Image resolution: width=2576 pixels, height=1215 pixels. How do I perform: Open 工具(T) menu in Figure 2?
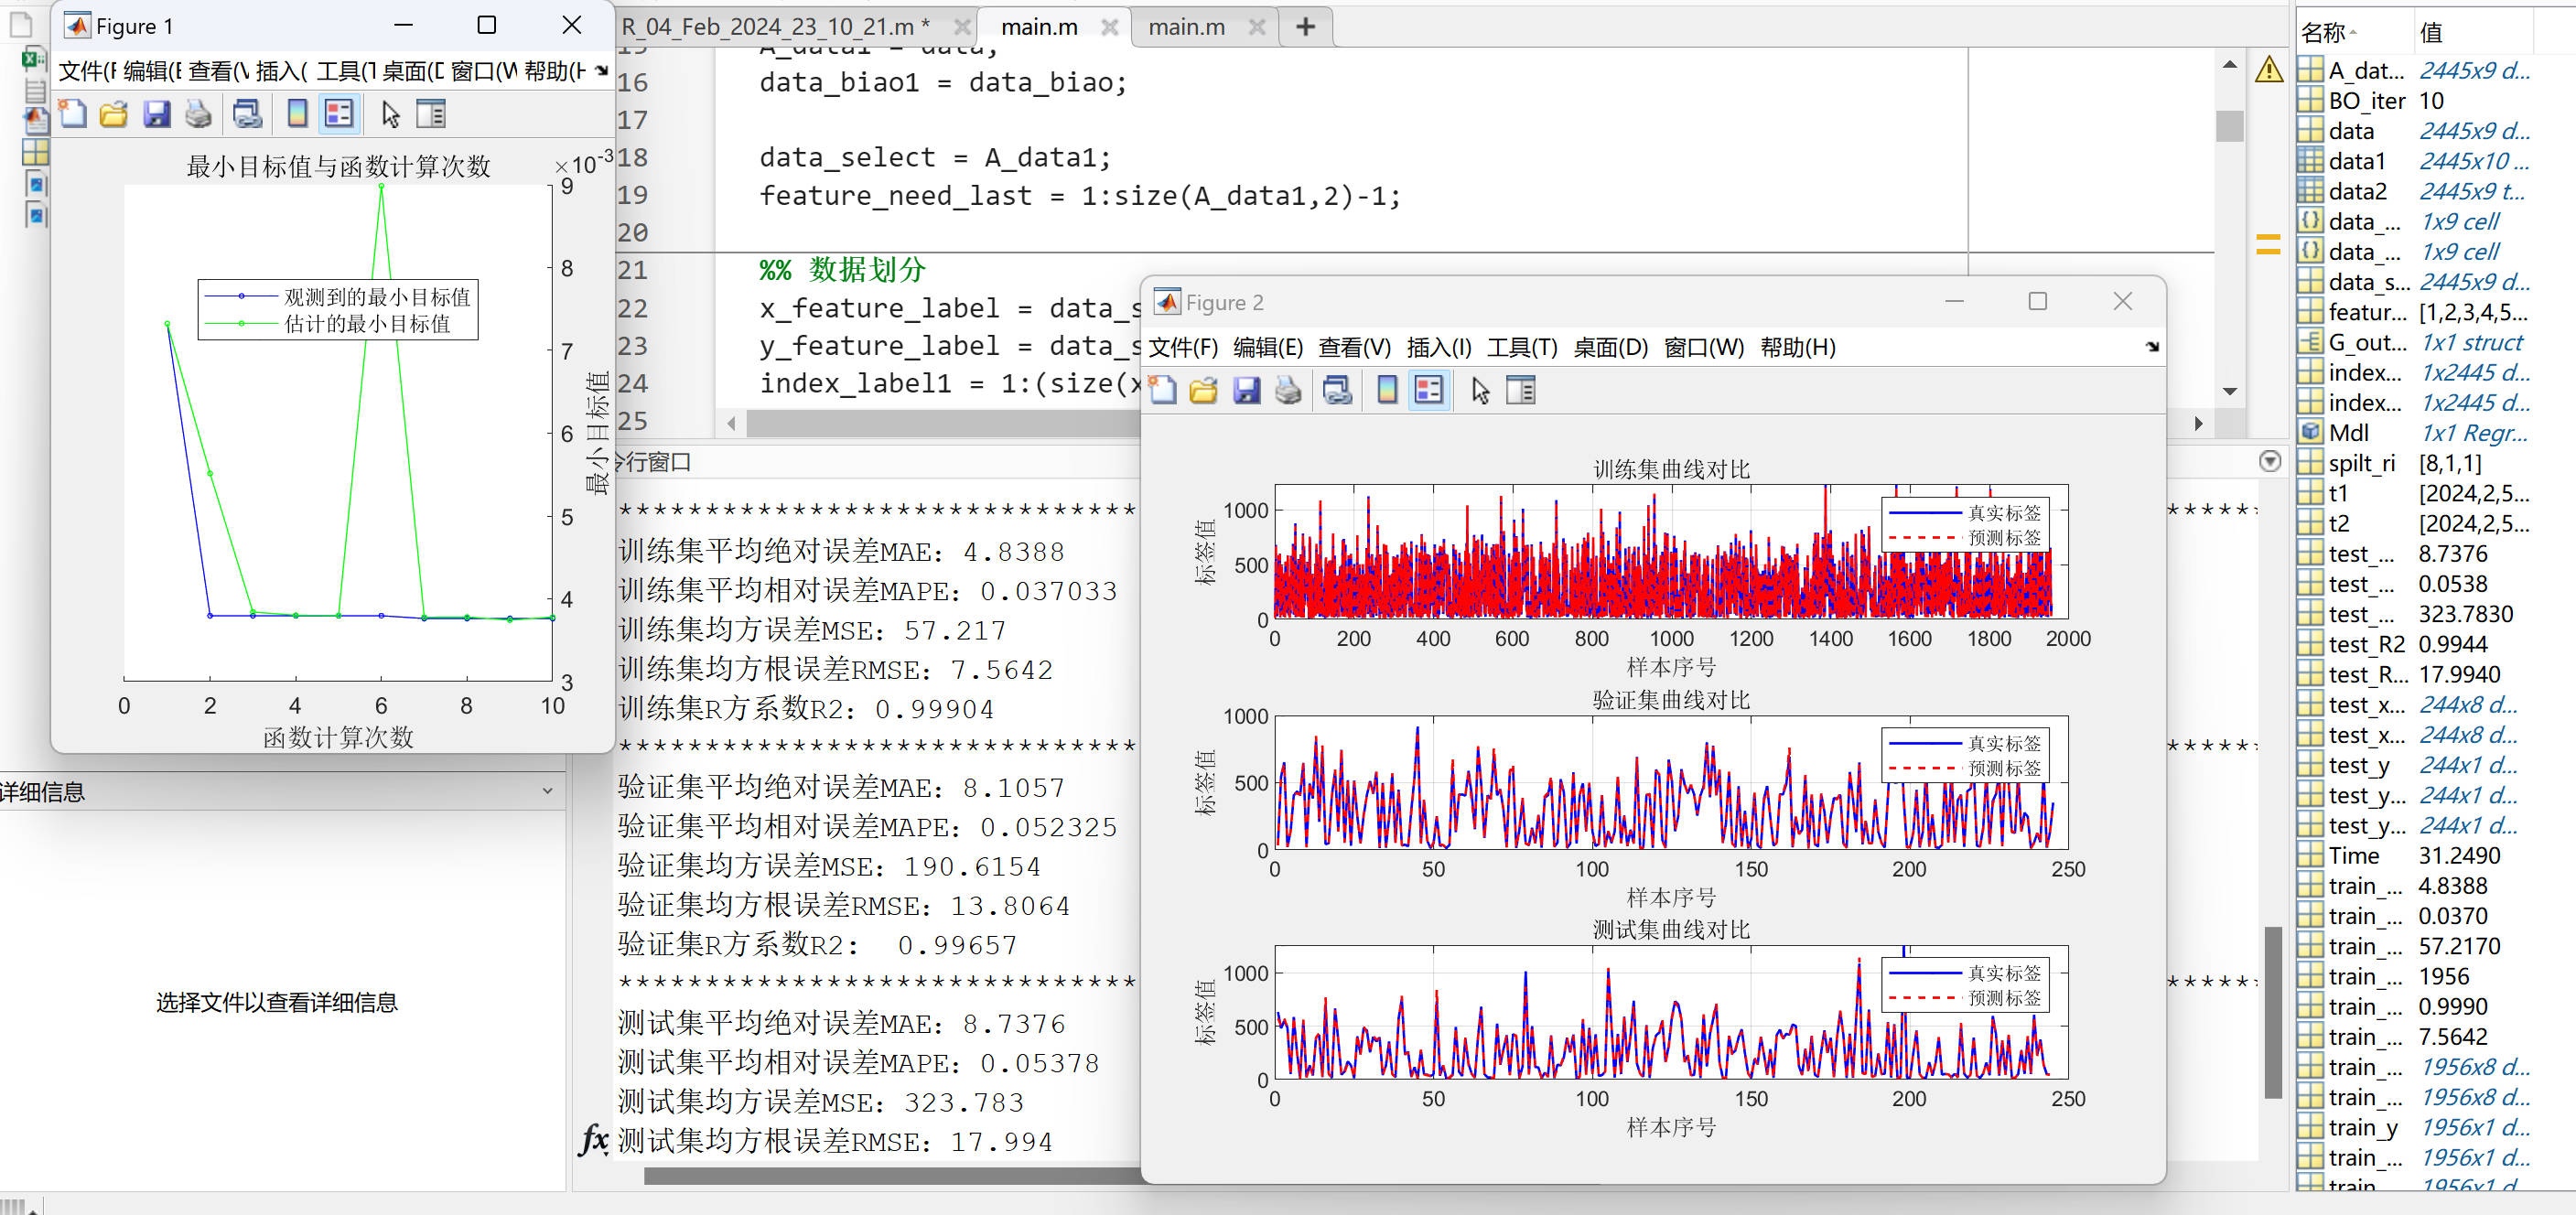[x=1521, y=347]
